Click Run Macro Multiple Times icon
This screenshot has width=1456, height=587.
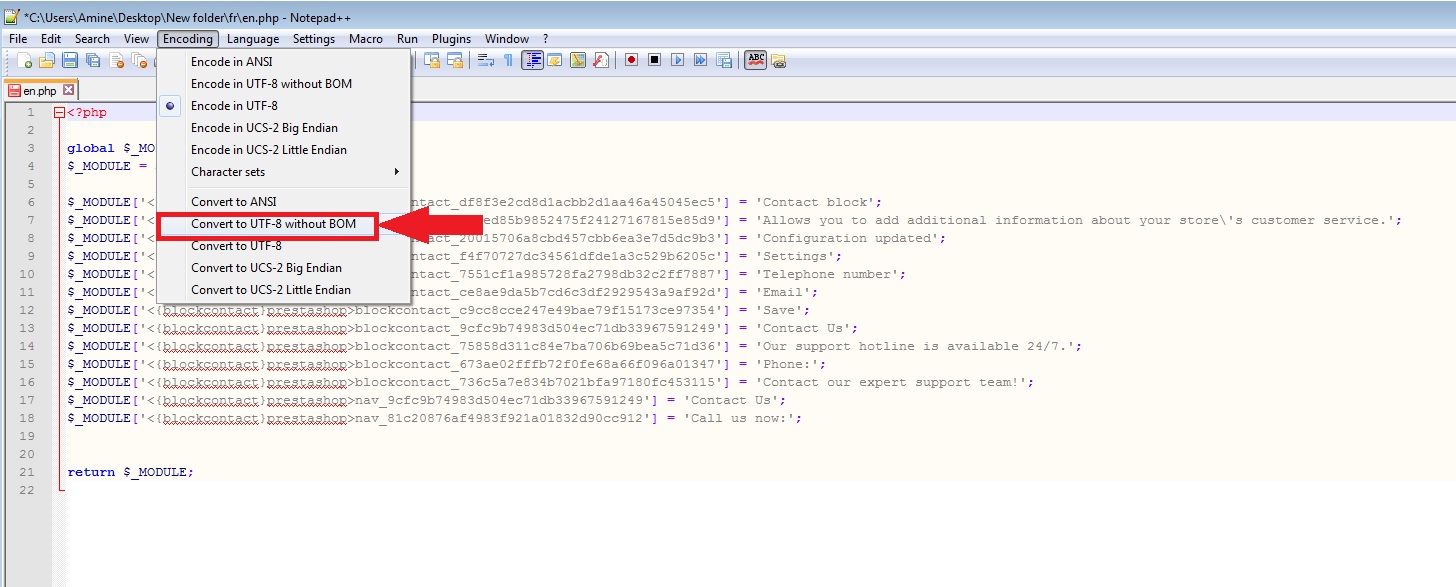pyautogui.click(x=700, y=60)
